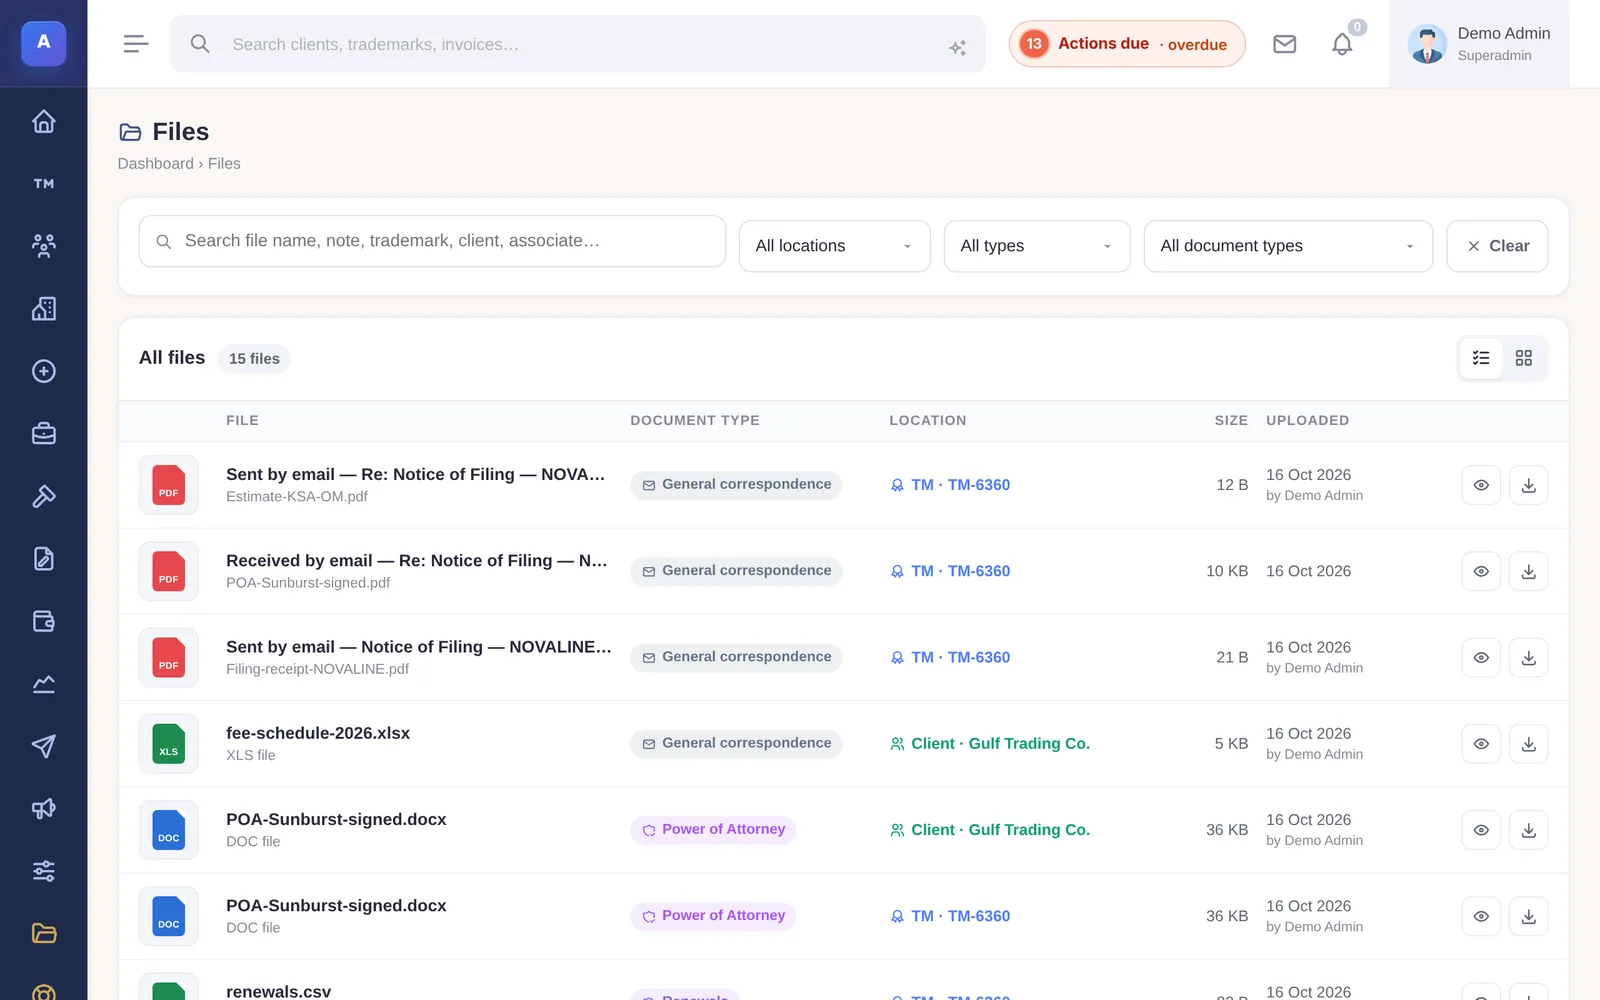Open TM-6360 location link in Filing-receipt-NOVALINE row

(x=950, y=658)
